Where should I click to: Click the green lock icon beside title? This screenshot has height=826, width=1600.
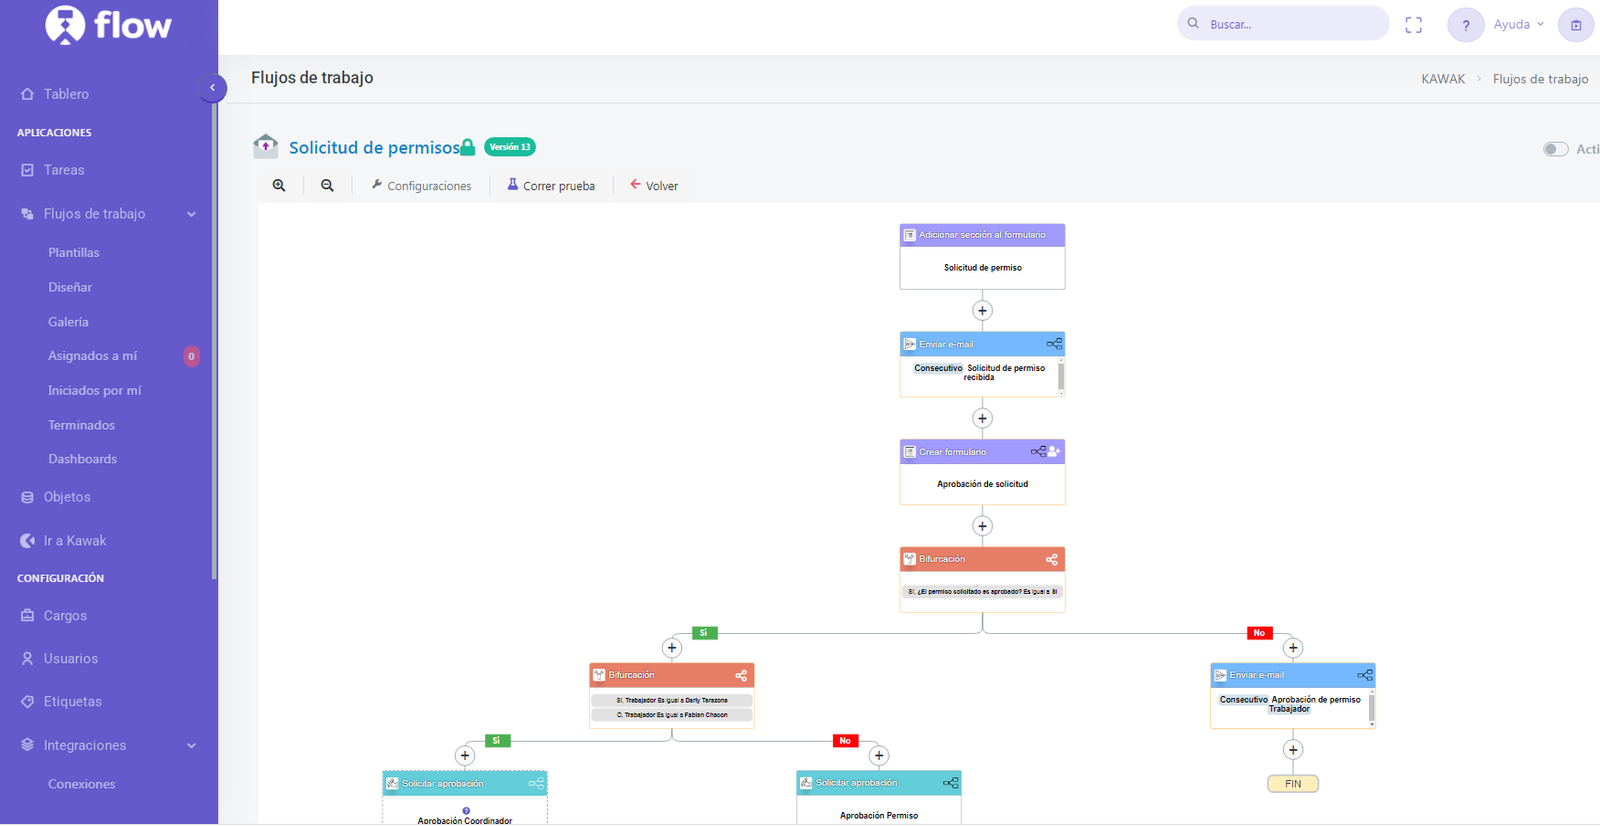[467, 148]
